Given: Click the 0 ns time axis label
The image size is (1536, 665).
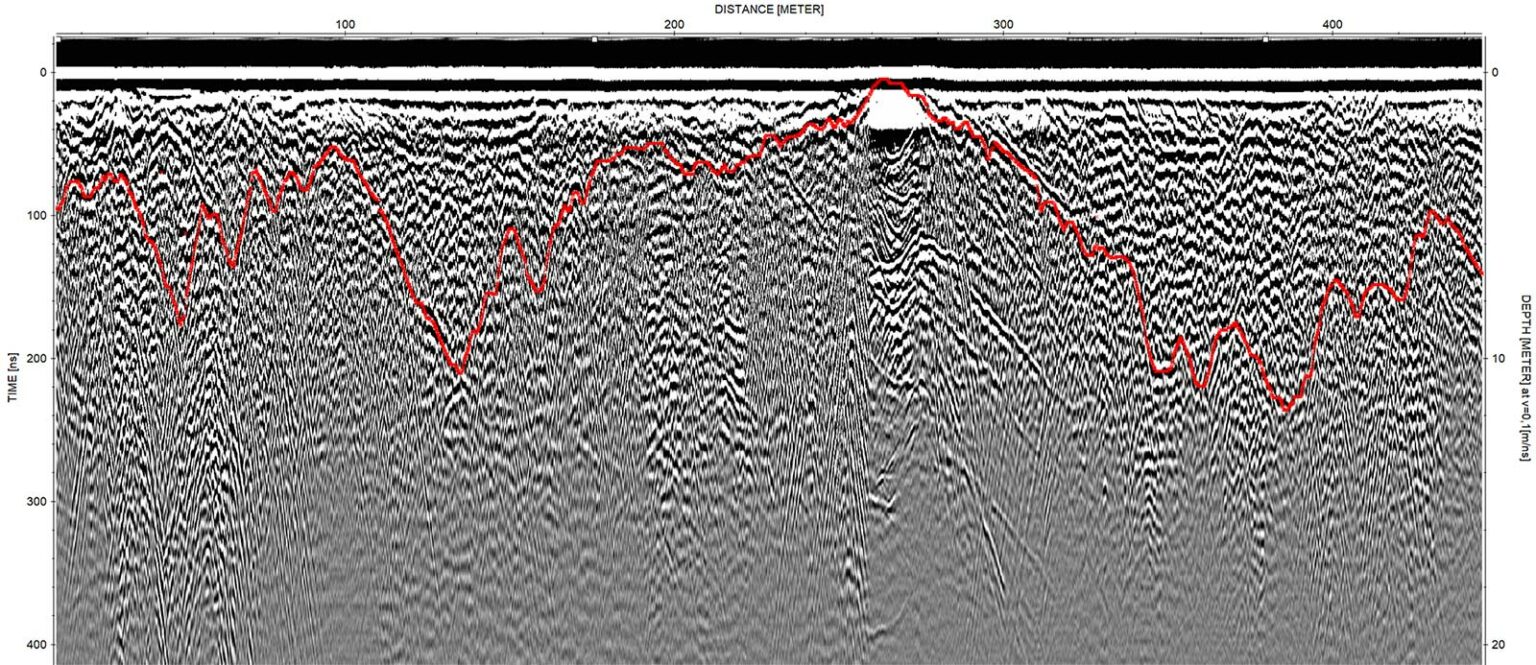Looking at the screenshot, I should tap(43, 72).
